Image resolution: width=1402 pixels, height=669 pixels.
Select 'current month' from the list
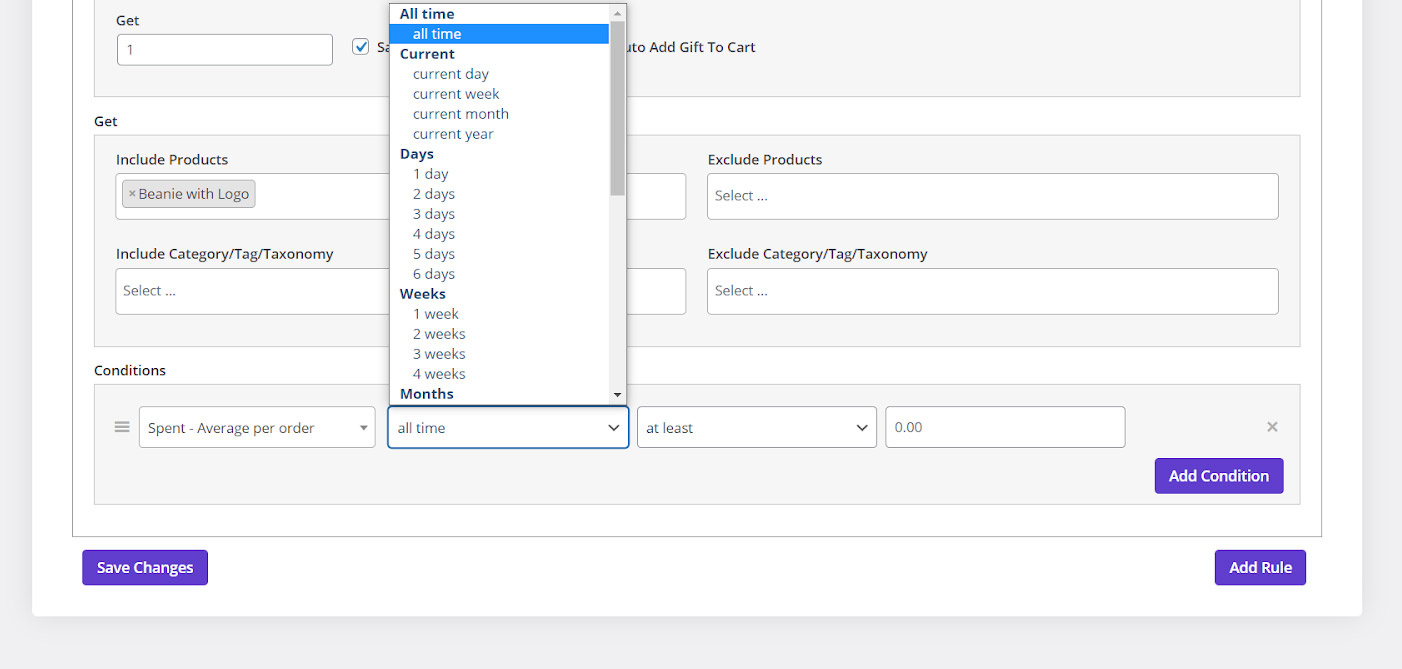(460, 114)
